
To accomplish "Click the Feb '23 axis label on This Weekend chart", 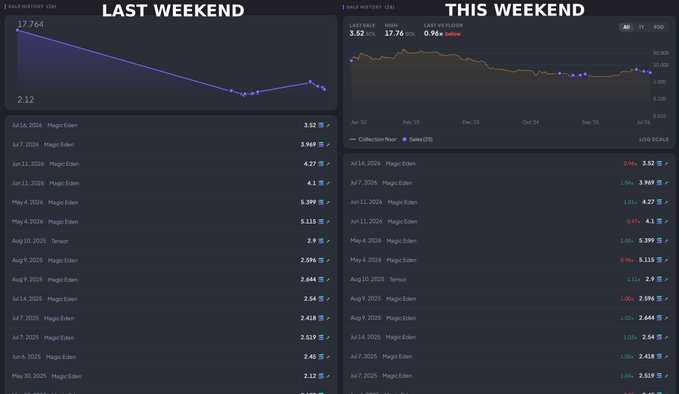I will [411, 123].
